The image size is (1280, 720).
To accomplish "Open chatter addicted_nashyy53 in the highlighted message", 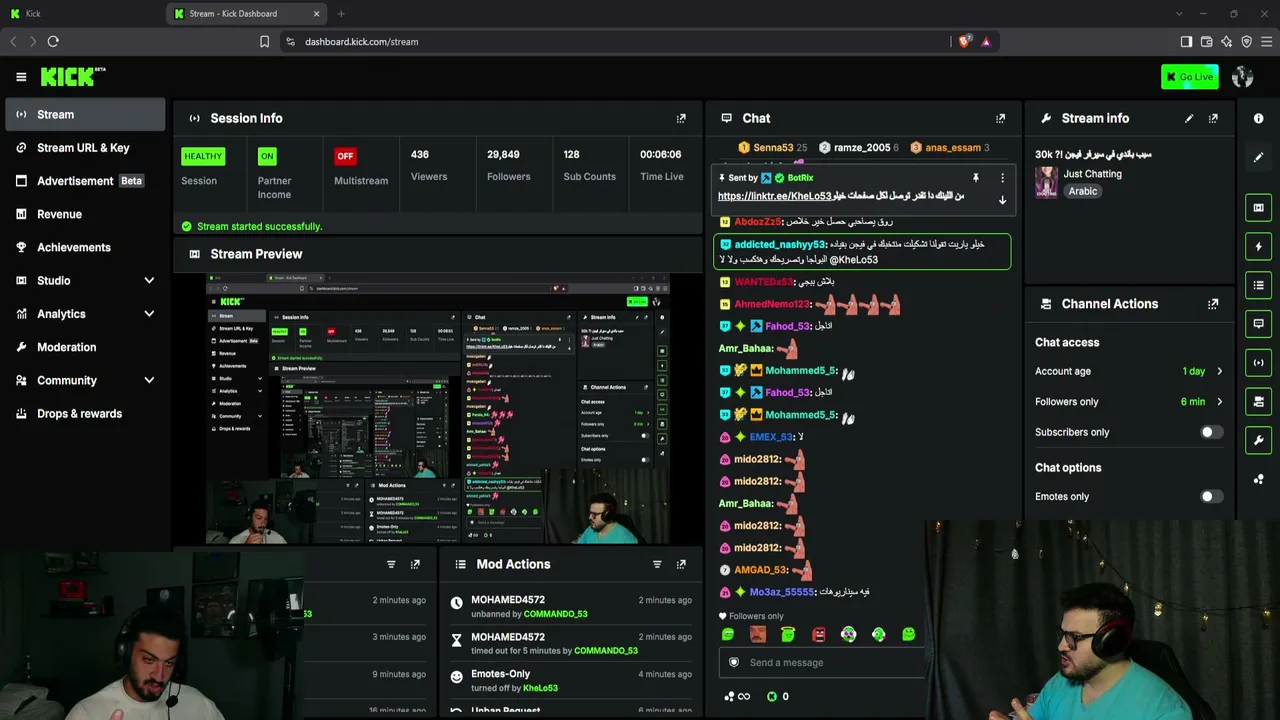I will coord(780,244).
